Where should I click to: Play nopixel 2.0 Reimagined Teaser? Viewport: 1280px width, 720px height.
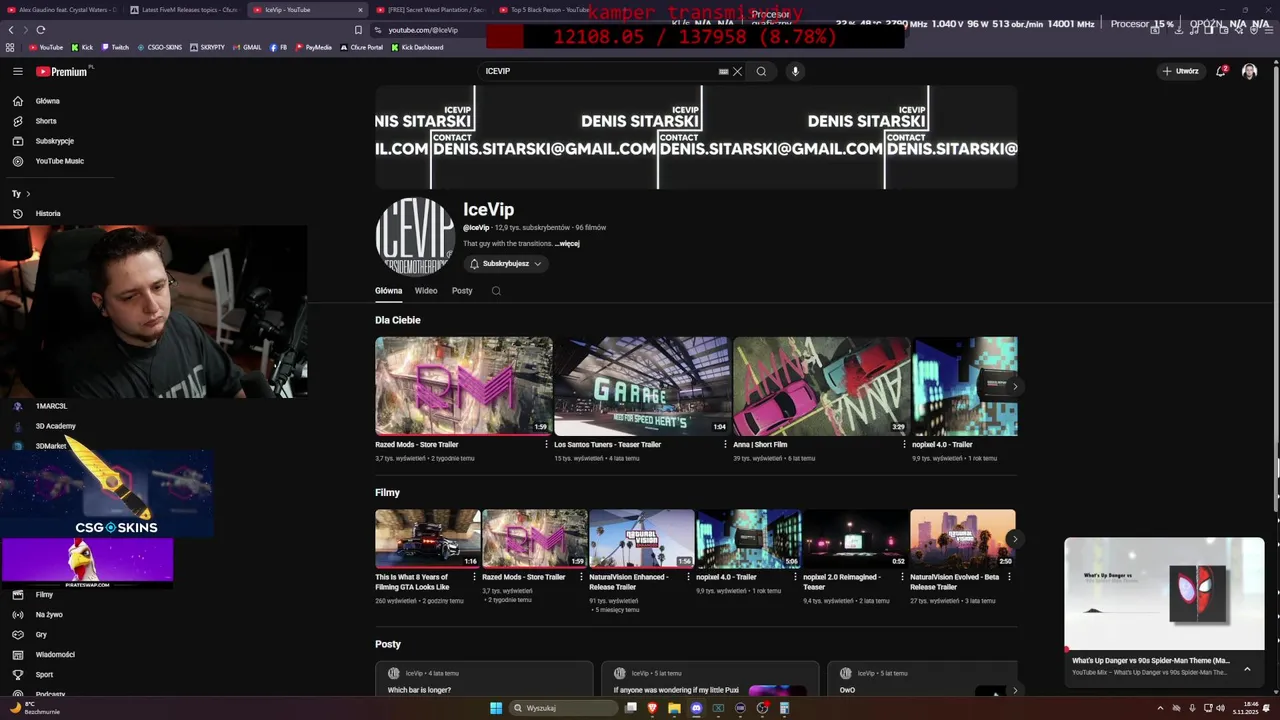856,539
